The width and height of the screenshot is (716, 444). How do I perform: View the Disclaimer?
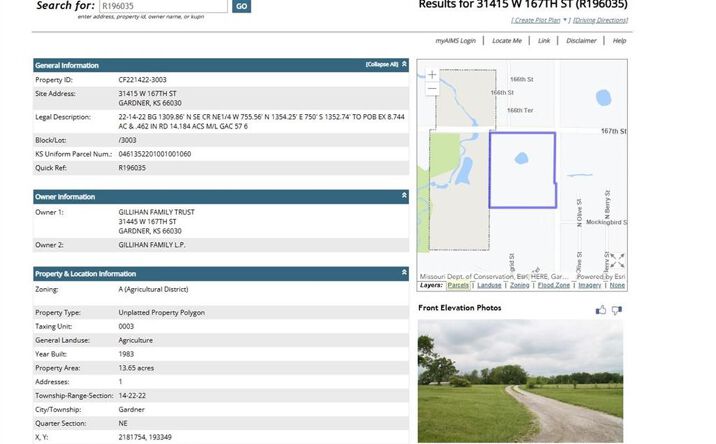coord(581,41)
